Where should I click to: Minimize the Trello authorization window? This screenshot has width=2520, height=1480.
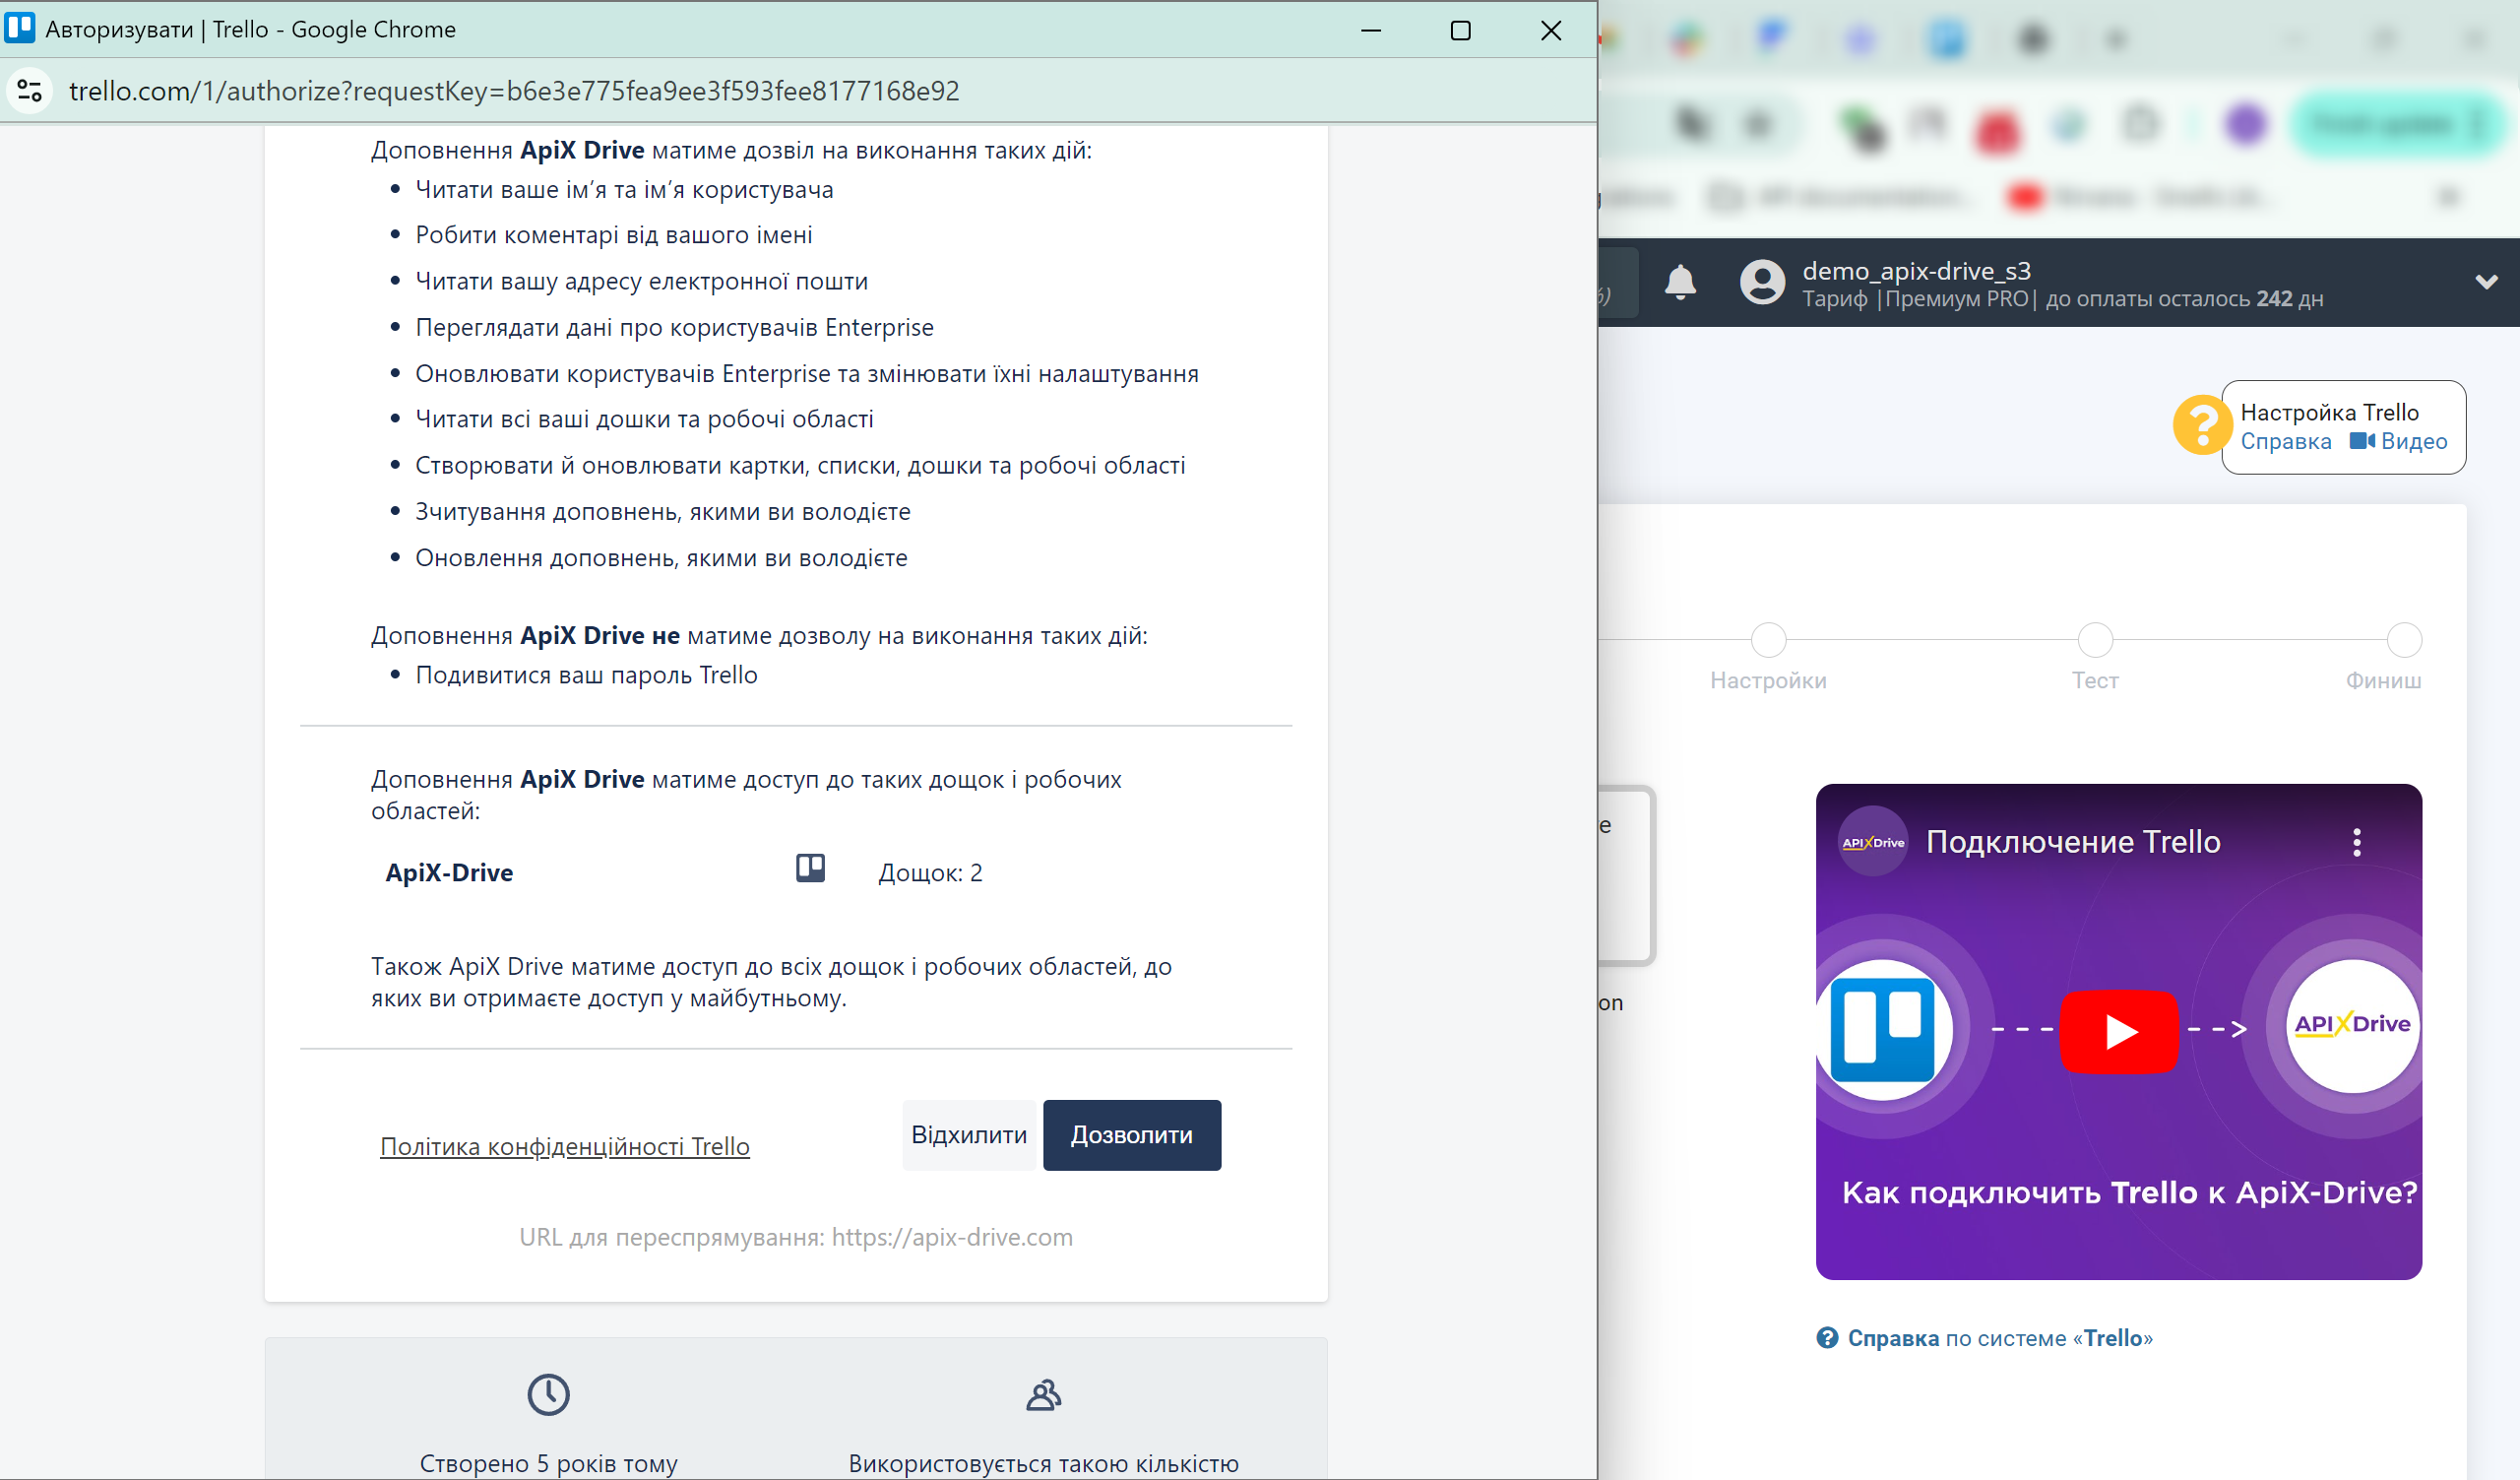point(1371,30)
